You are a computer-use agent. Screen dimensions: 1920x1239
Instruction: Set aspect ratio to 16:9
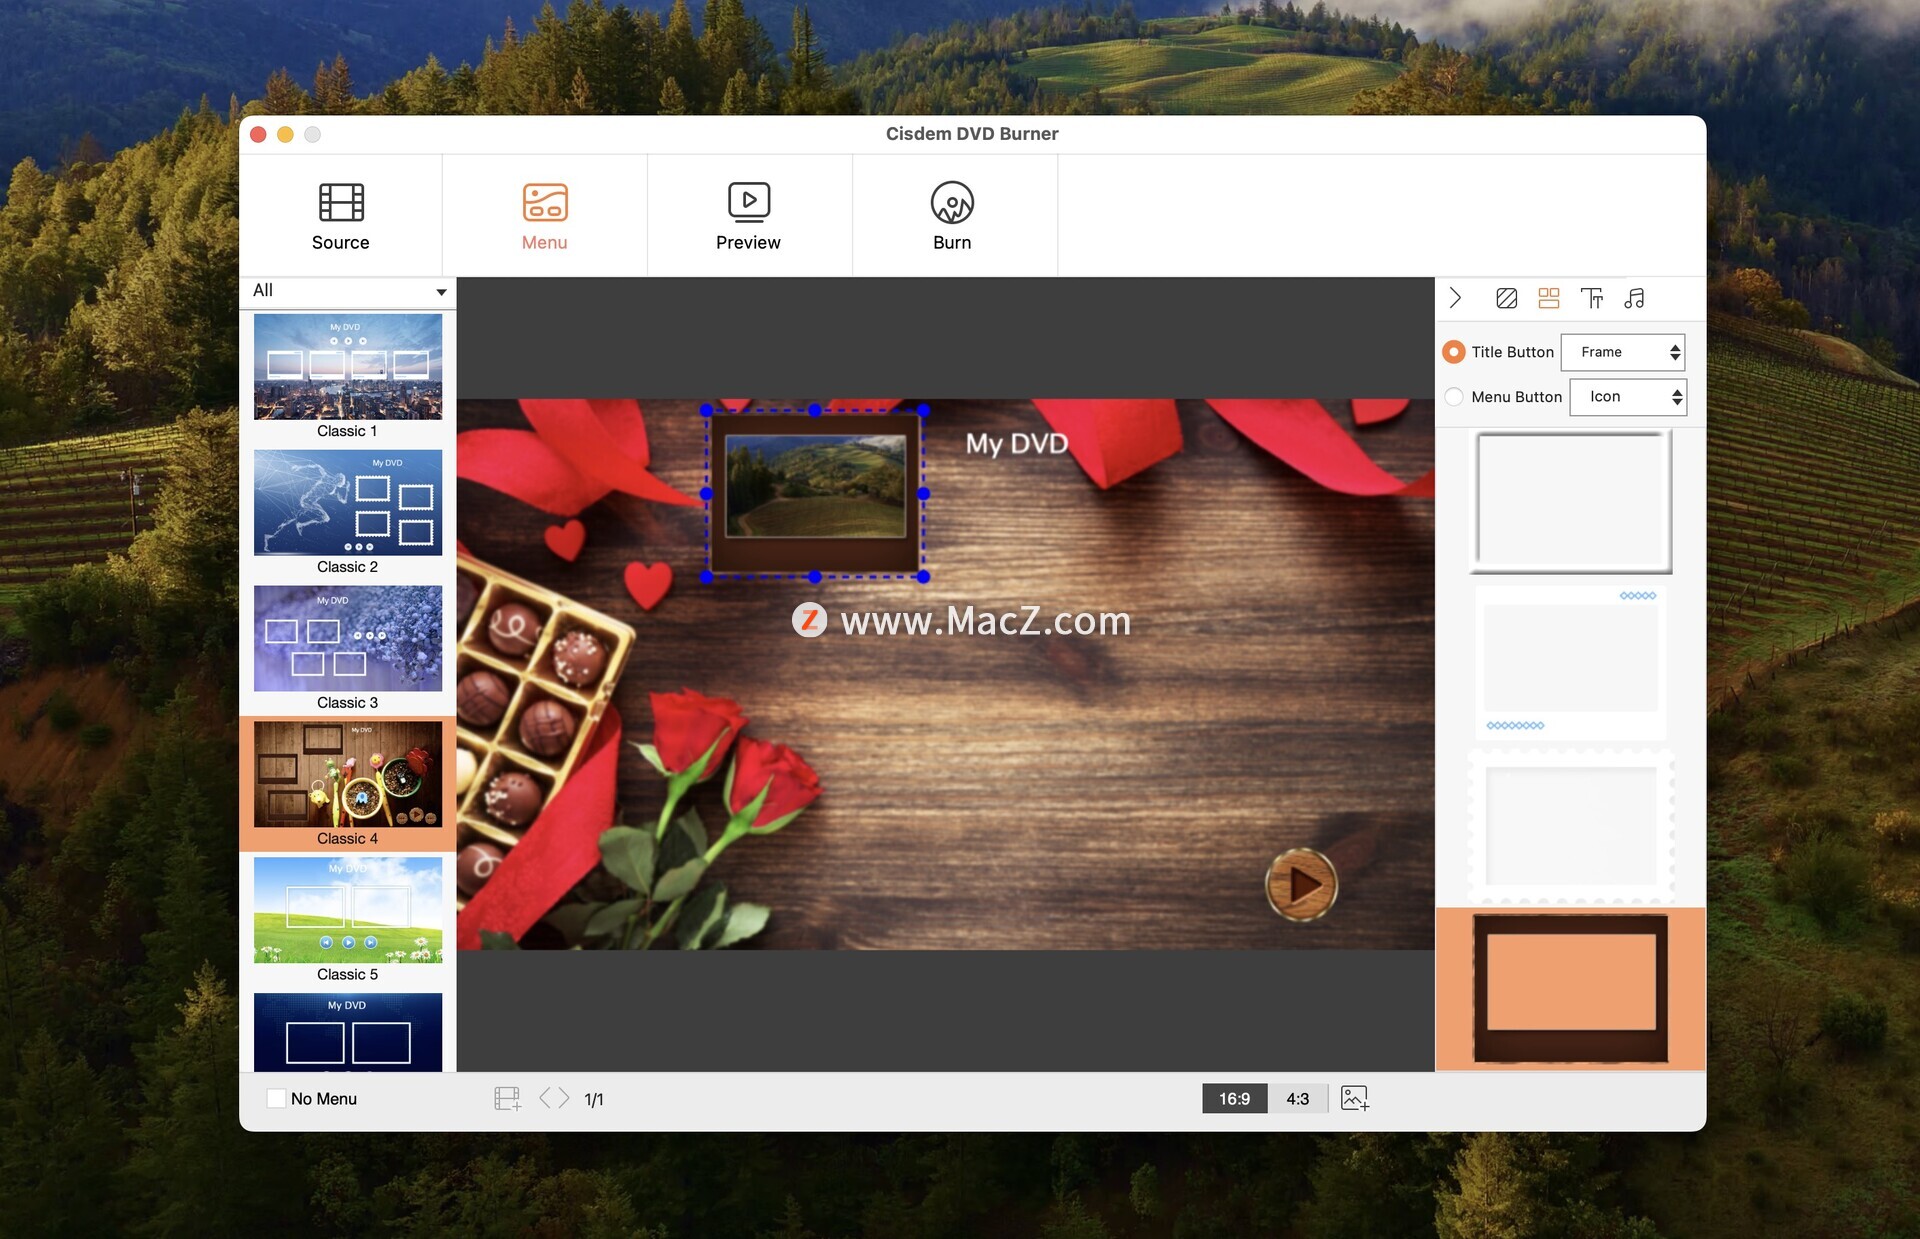click(1234, 1098)
